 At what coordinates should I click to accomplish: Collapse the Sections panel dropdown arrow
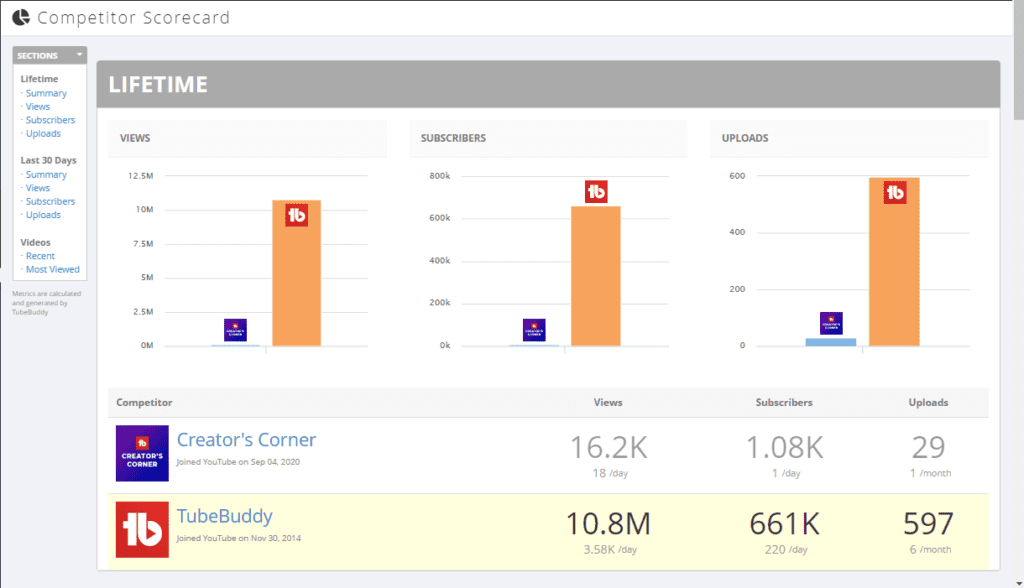79,55
